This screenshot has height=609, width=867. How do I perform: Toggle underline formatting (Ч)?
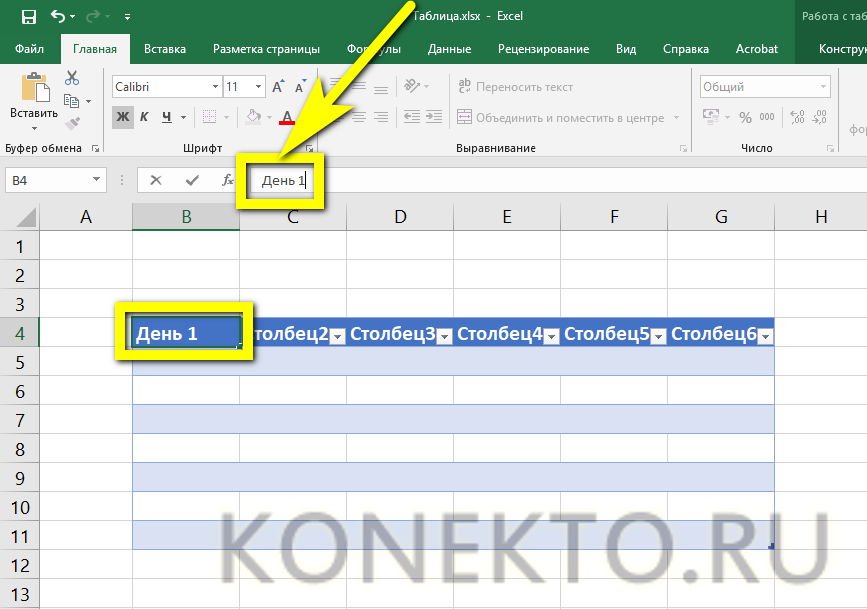click(167, 117)
